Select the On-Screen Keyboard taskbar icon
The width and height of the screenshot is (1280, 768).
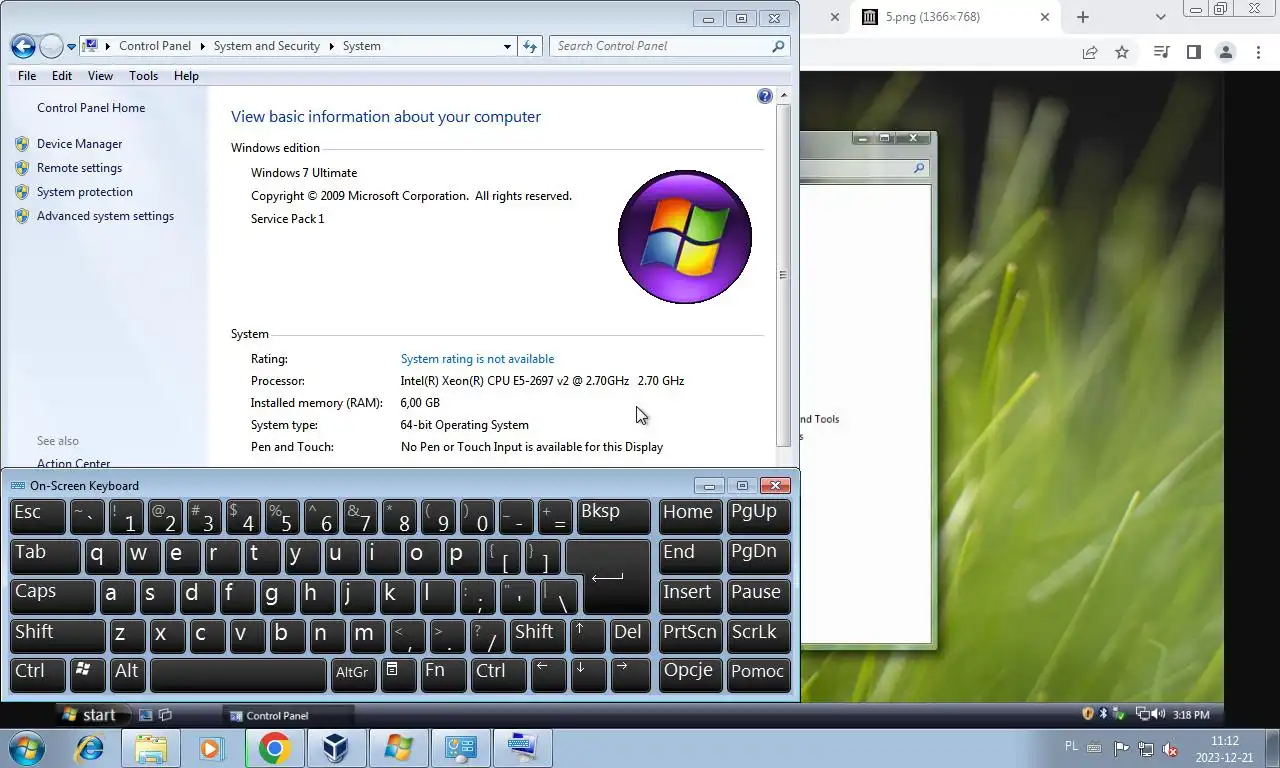[521, 748]
